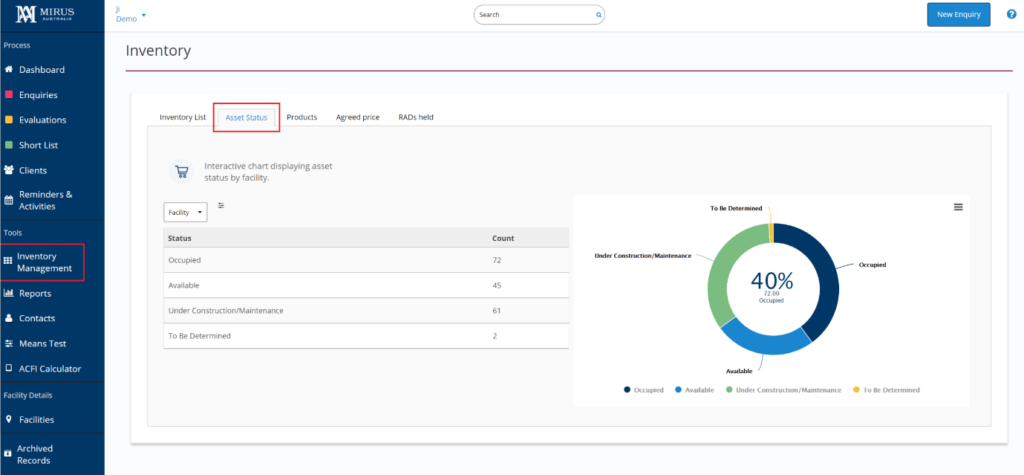This screenshot has height=475, width=1024.
Task: Select the Under Construction/Maintenance table row
Action: (x=366, y=310)
